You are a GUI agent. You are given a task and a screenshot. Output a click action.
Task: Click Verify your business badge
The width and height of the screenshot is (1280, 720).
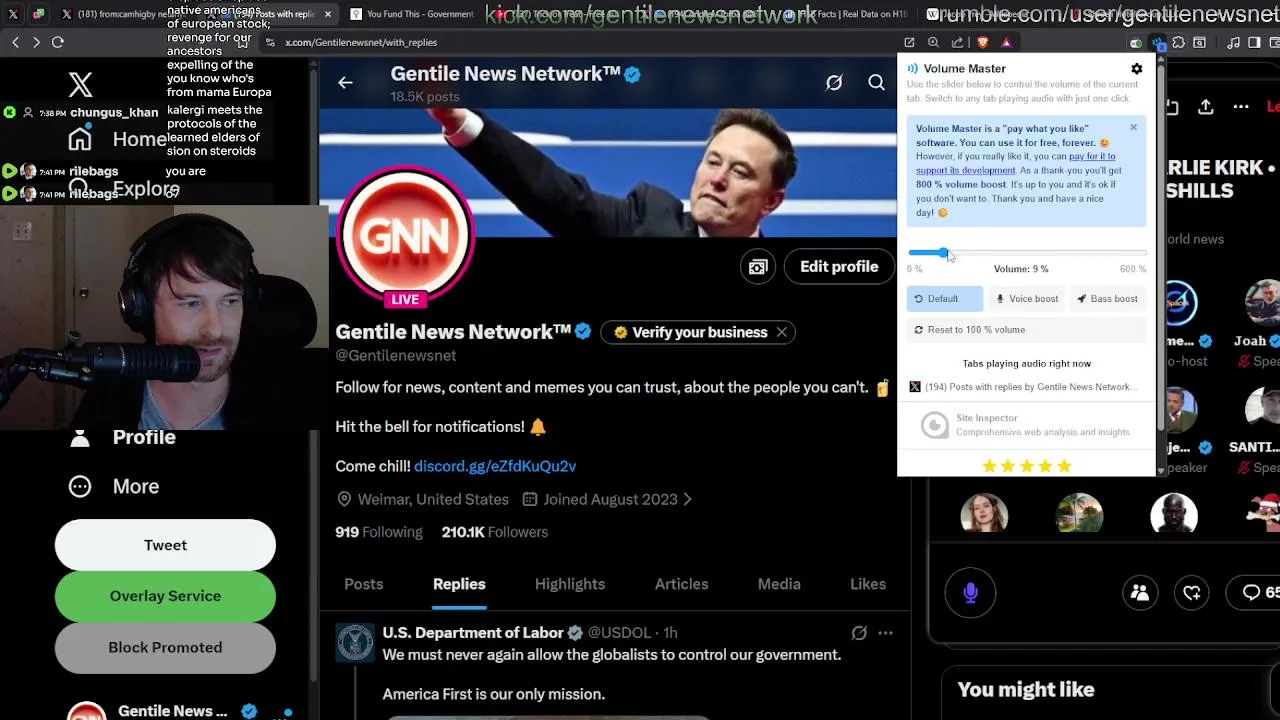click(x=690, y=332)
